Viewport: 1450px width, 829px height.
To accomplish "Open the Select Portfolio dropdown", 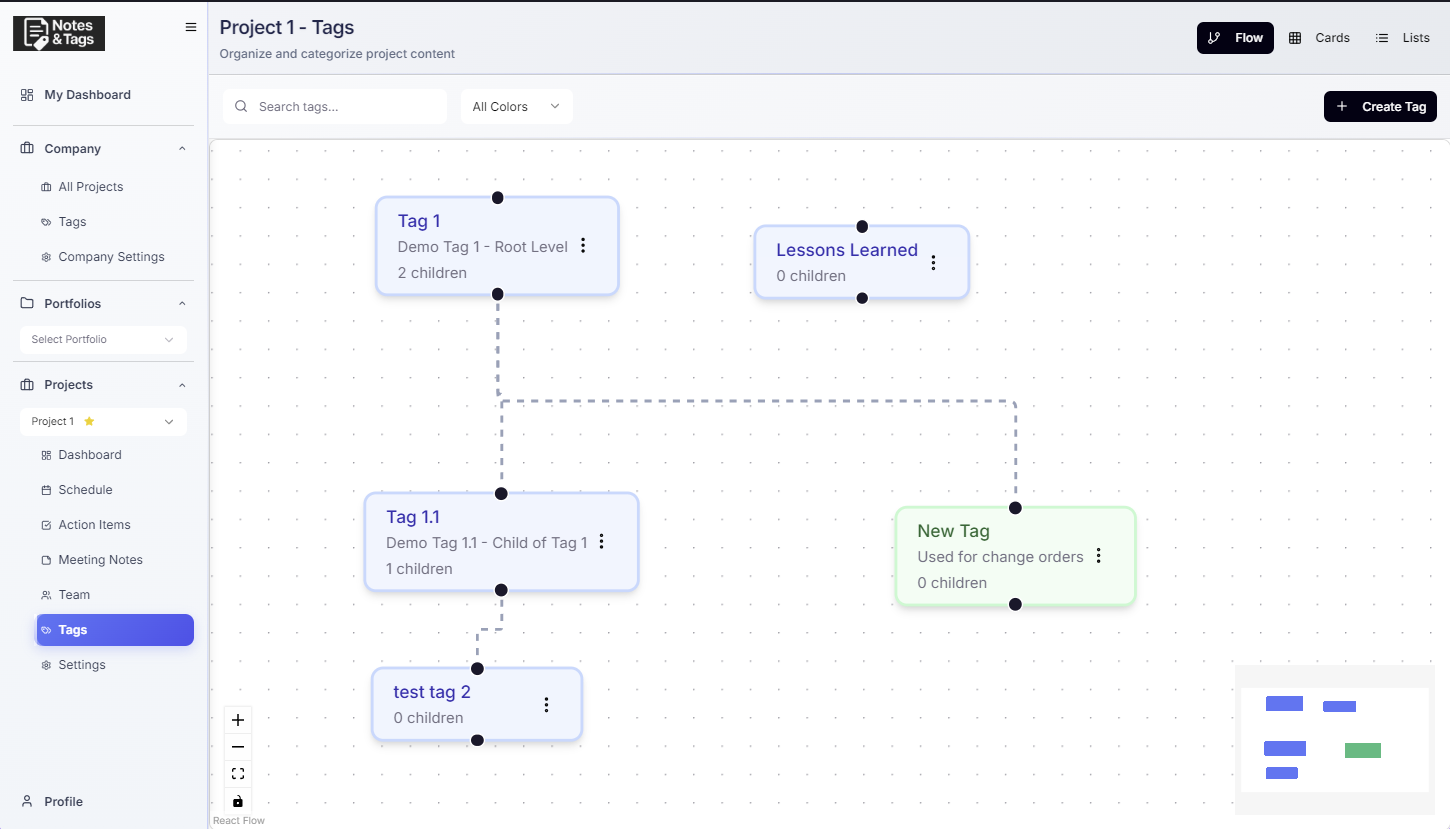I will [103, 339].
